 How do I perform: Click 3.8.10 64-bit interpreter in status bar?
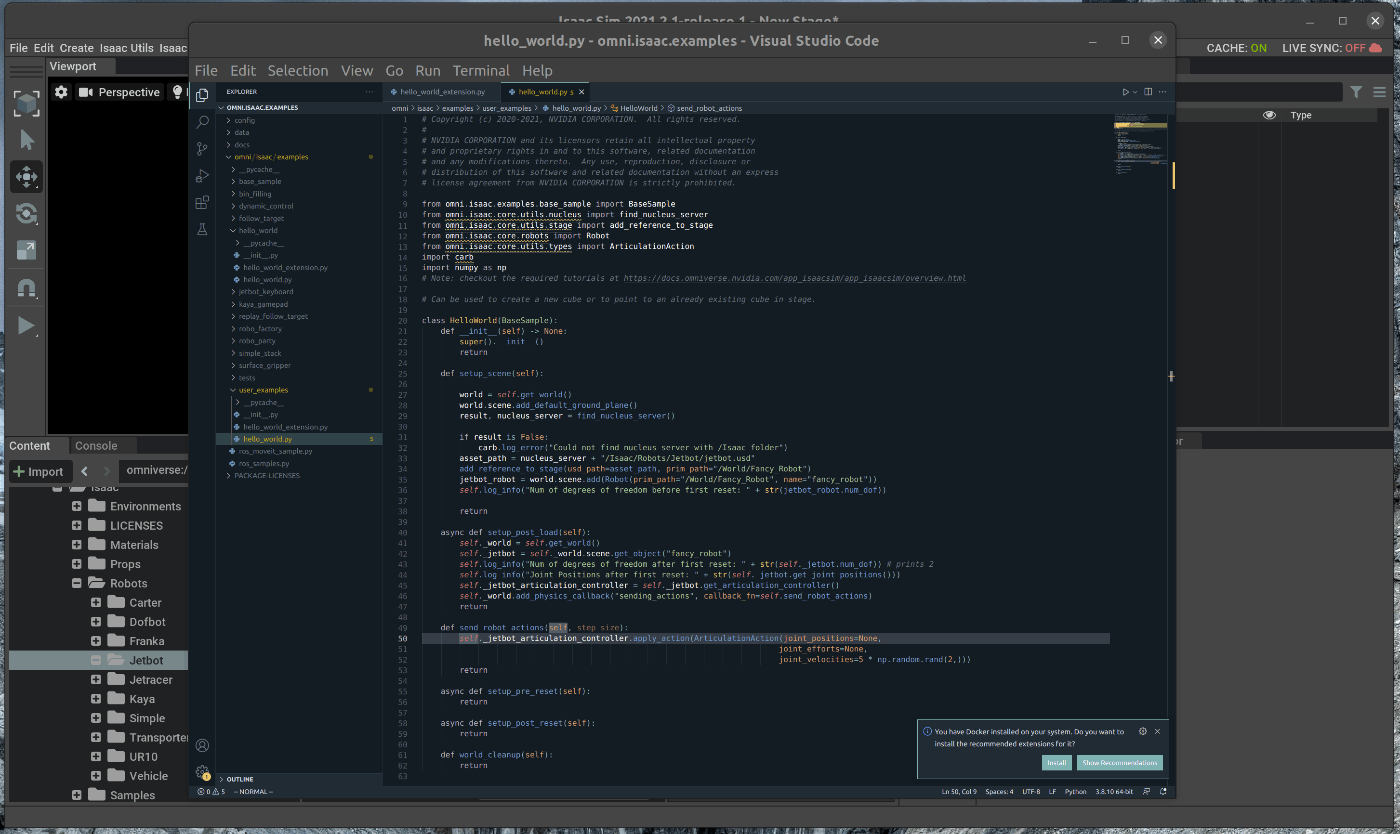1116,791
